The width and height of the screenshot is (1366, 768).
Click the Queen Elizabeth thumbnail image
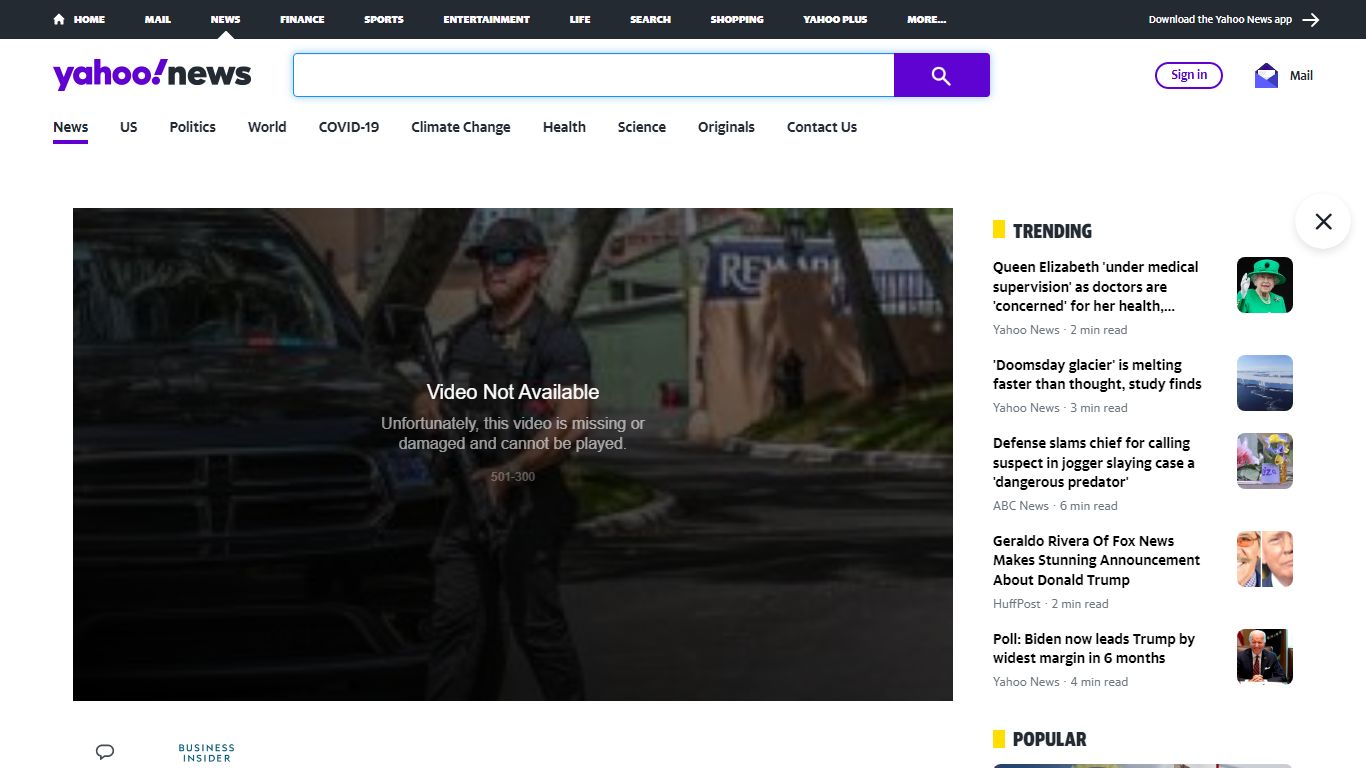[x=1265, y=285]
